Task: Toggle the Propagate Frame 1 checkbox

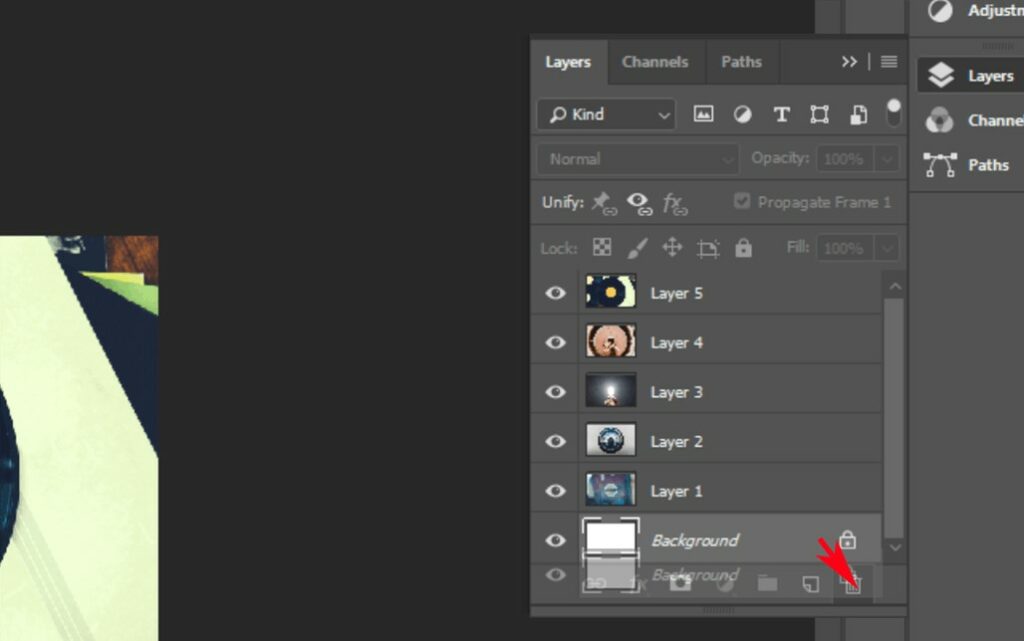Action: (x=742, y=202)
